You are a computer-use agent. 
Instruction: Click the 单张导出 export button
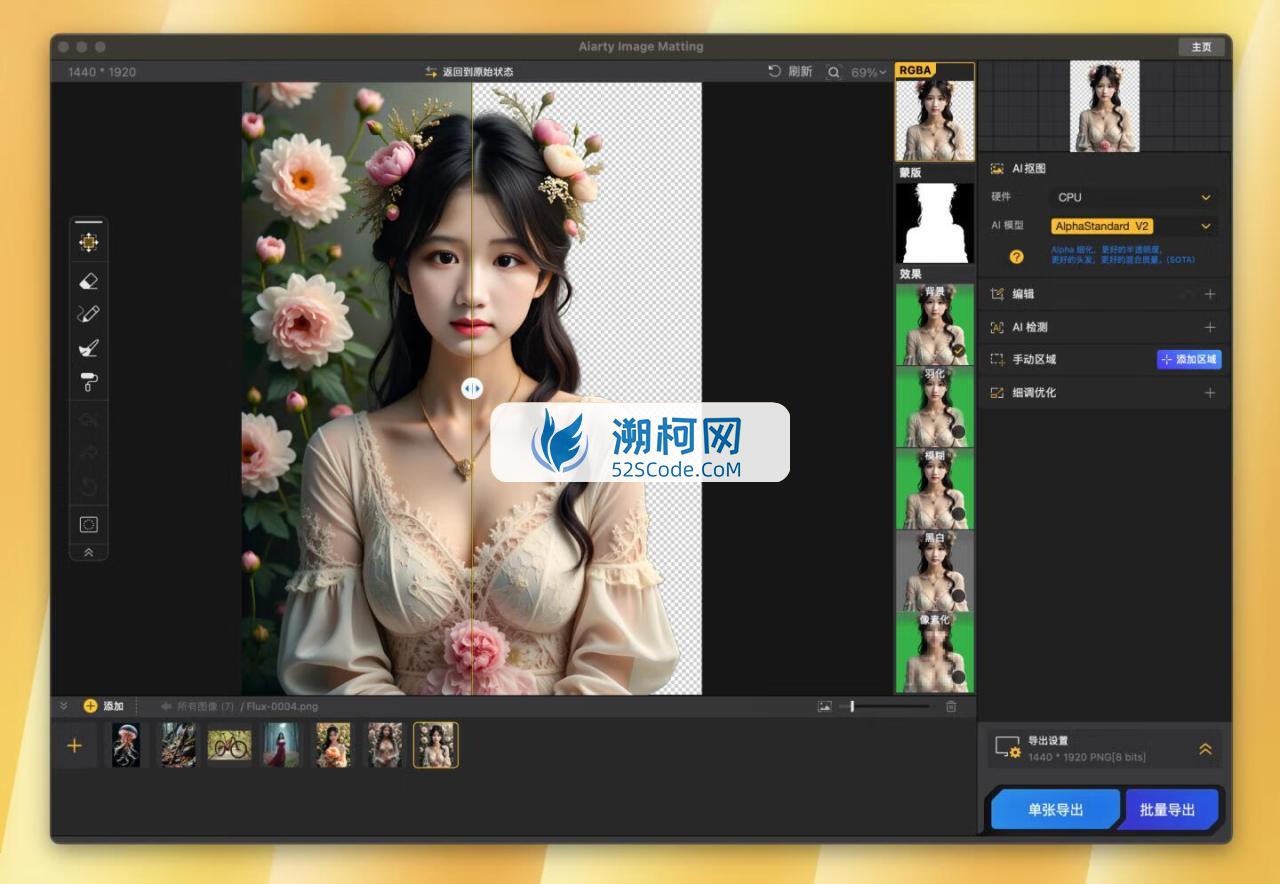1055,810
